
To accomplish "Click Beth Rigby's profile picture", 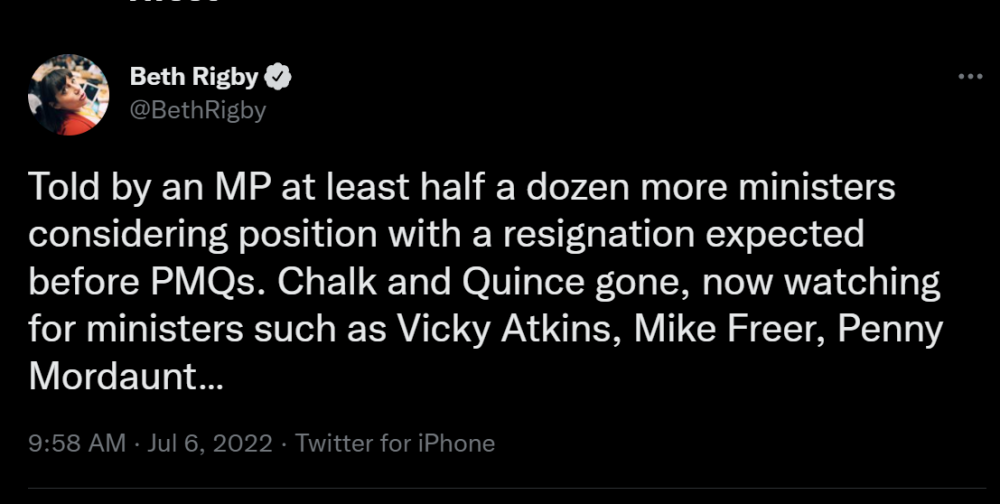I will (x=69, y=95).
